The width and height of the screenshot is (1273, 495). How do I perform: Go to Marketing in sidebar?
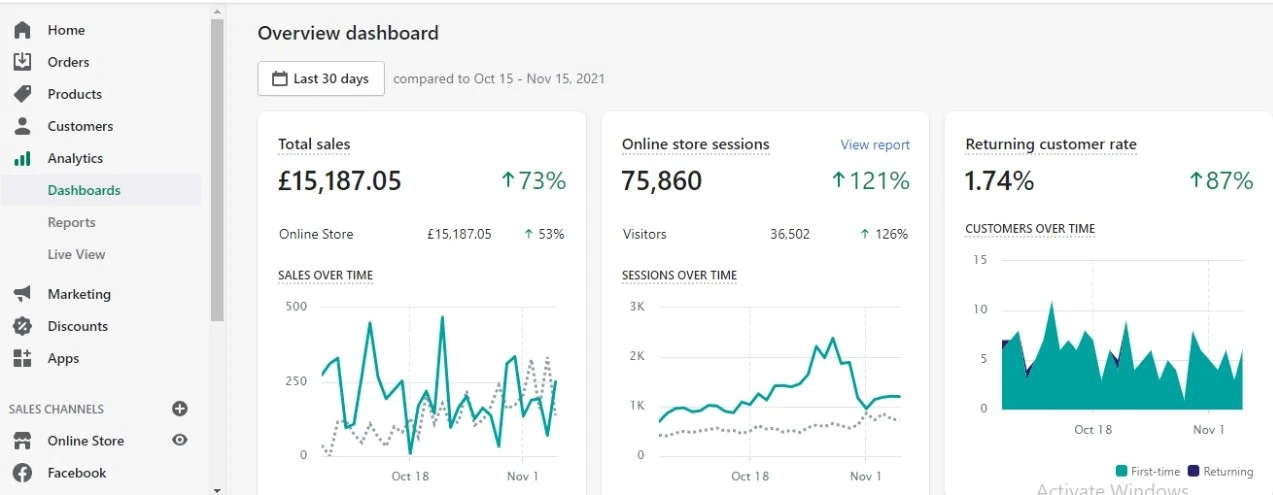point(79,294)
